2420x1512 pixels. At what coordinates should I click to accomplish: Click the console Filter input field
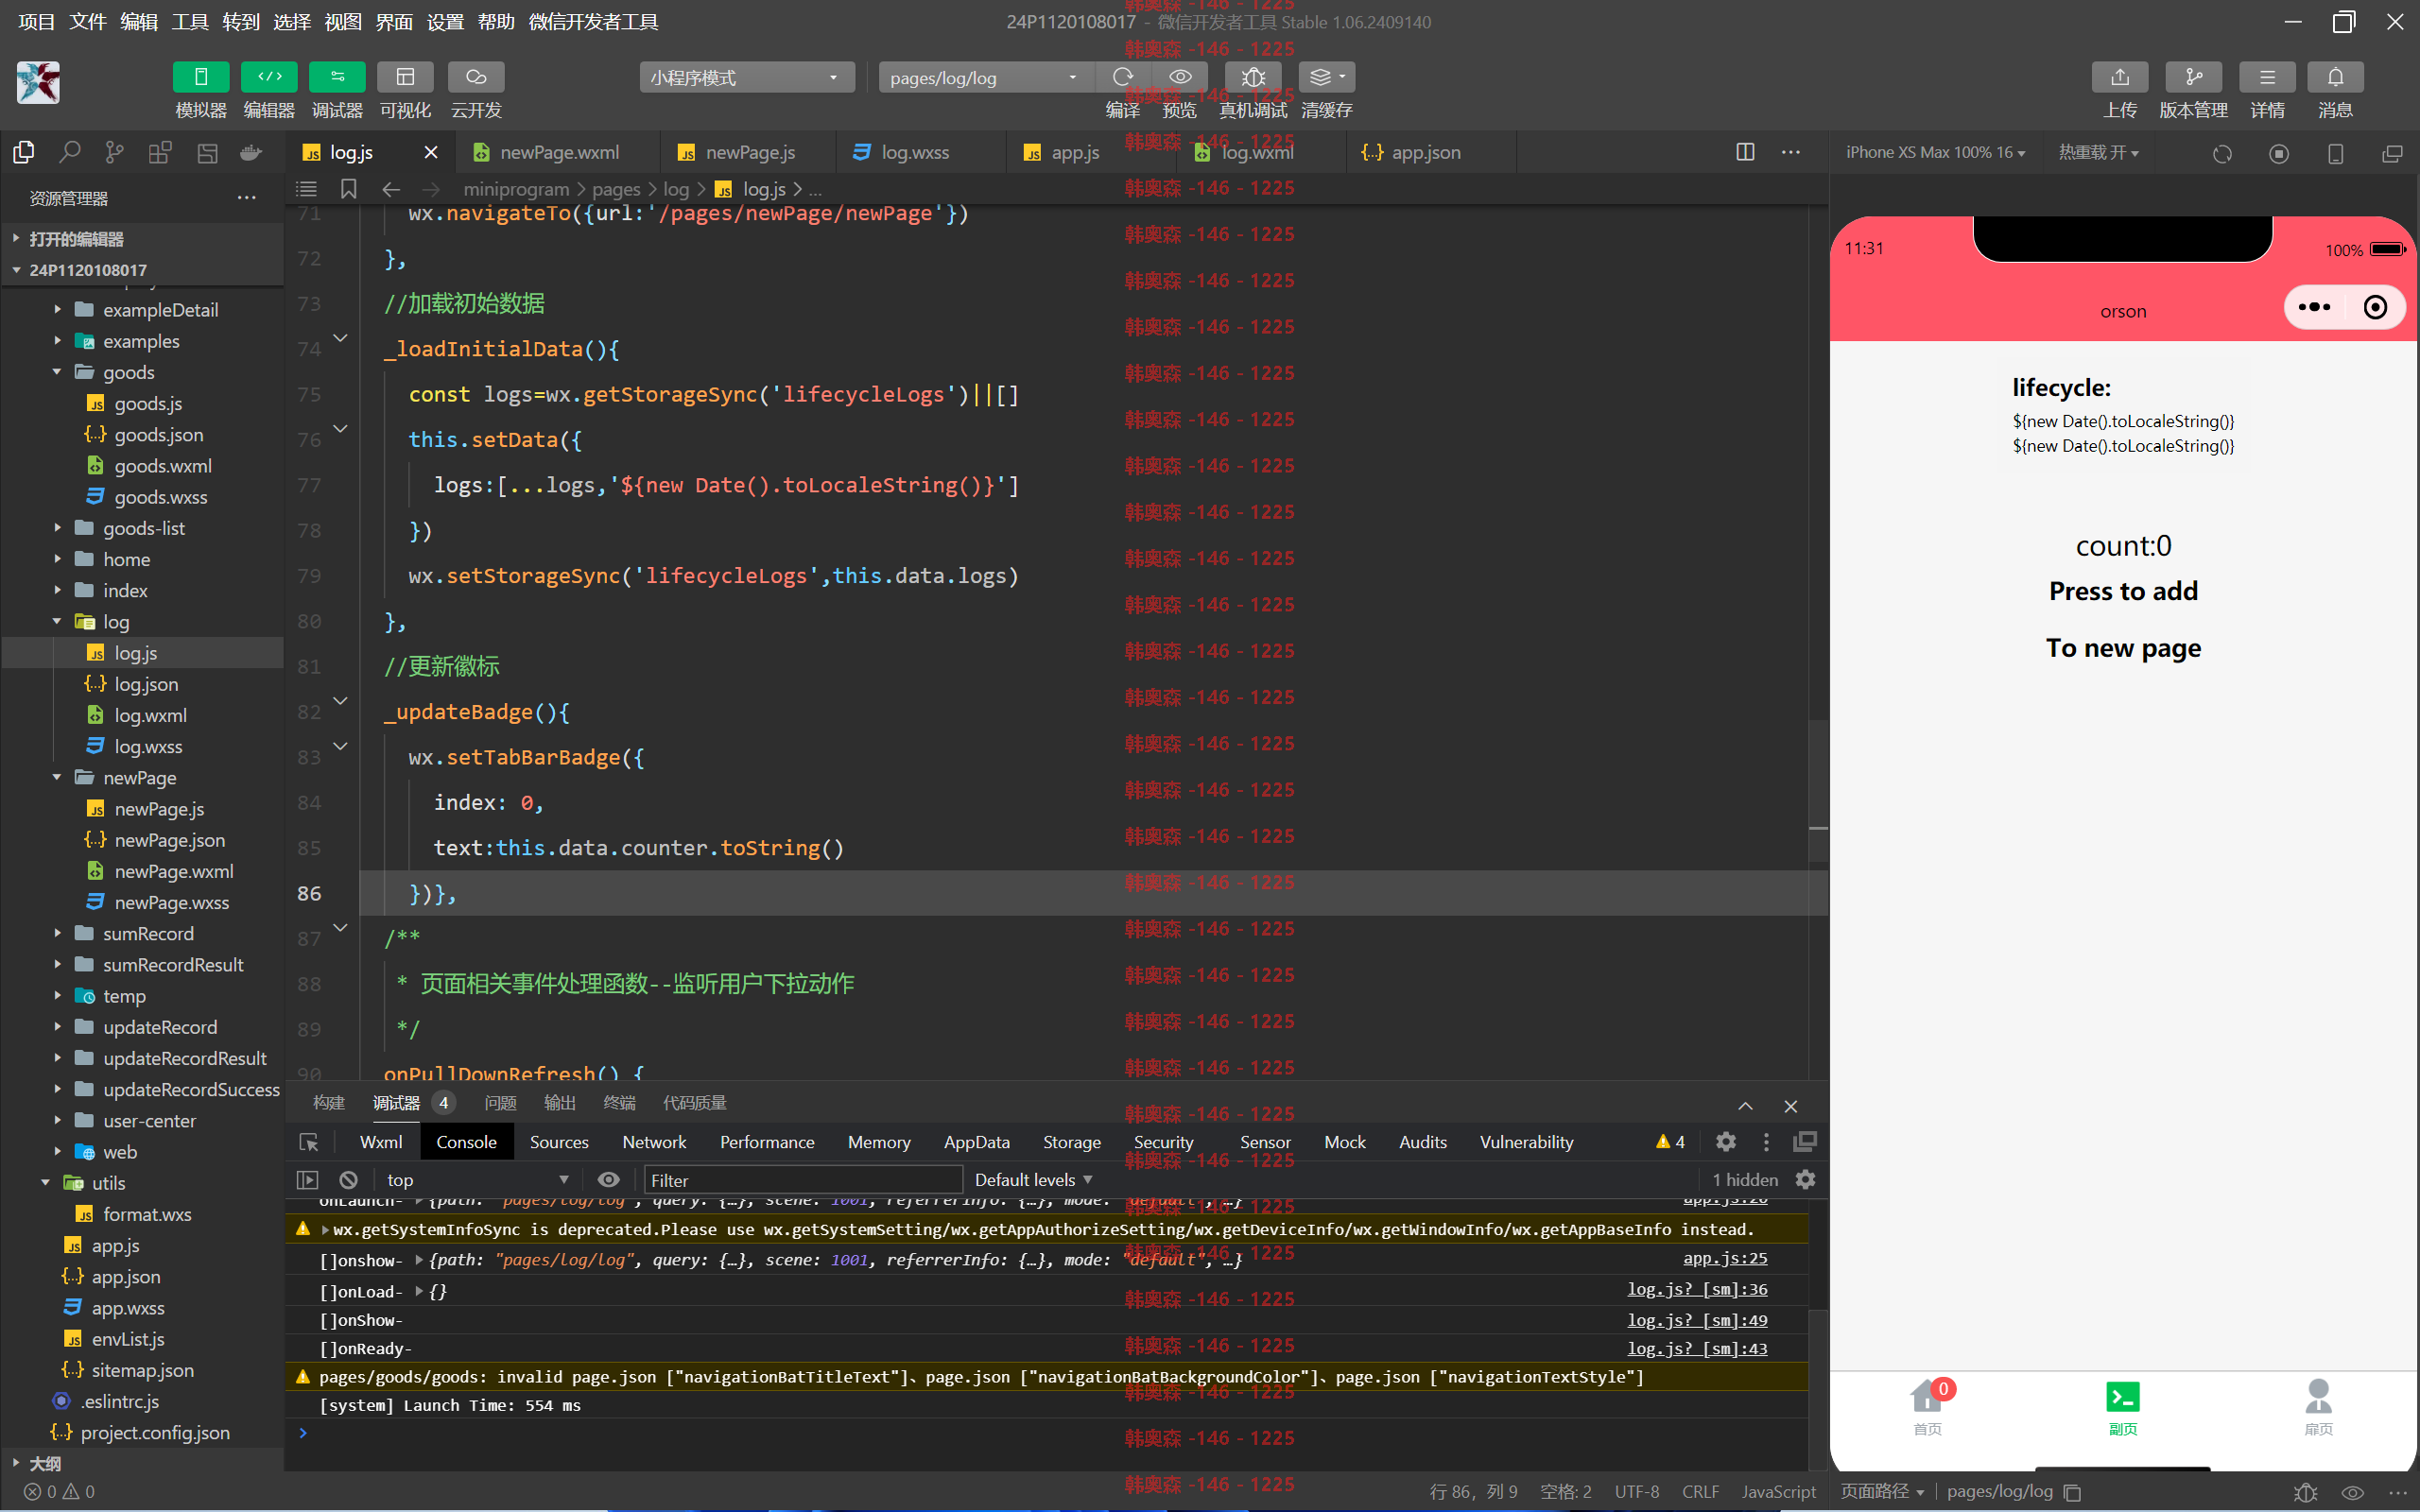[x=803, y=1180]
